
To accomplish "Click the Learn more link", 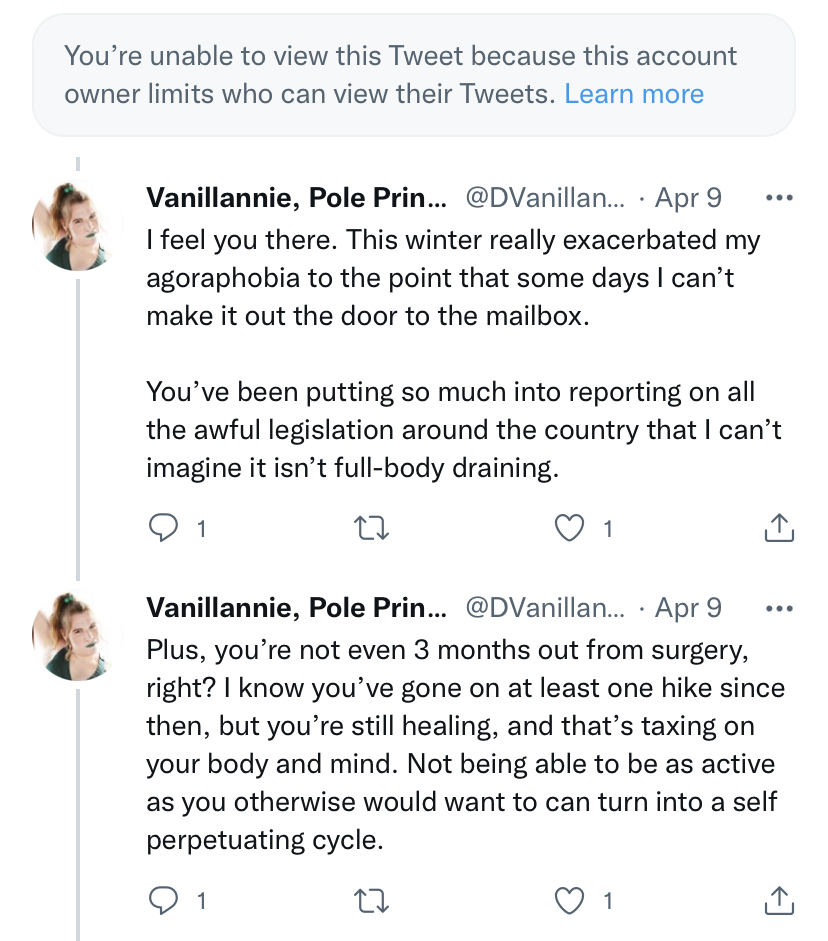I will [634, 94].
